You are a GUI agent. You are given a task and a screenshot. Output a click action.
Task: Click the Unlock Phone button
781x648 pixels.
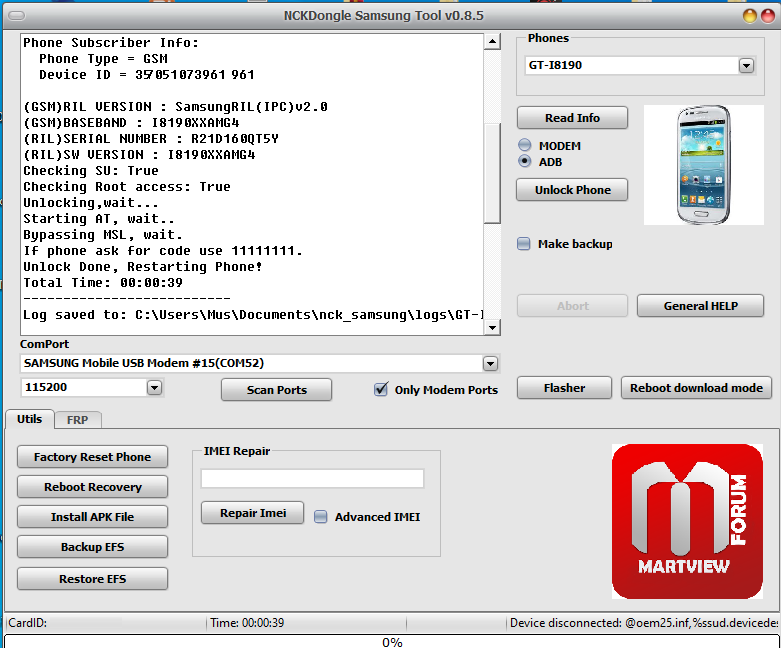pos(572,190)
